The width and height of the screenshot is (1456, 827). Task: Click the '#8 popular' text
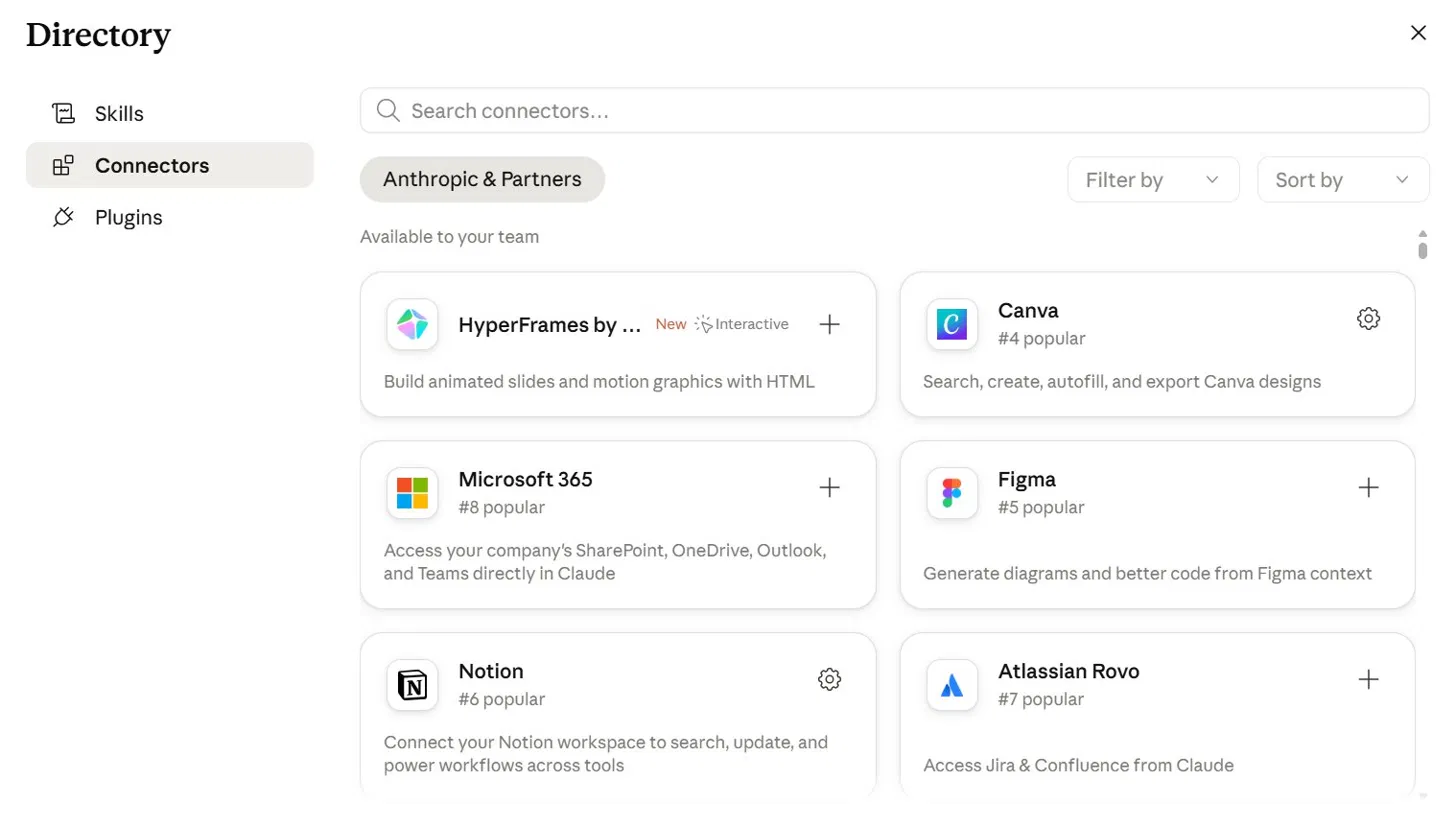click(x=501, y=507)
